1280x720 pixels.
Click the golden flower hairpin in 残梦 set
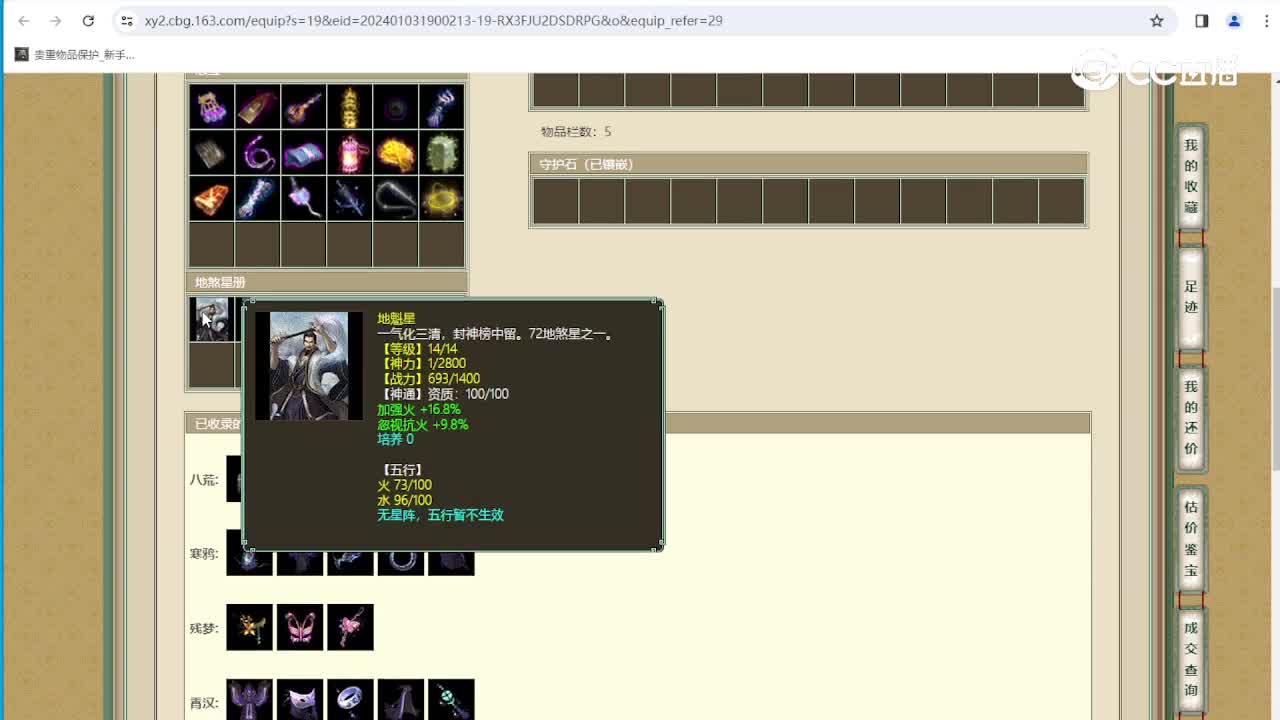tap(250, 627)
